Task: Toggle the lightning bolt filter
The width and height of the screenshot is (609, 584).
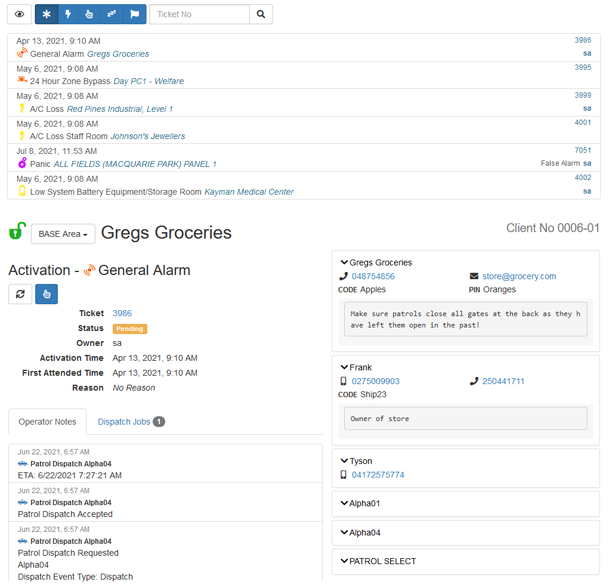Action: coord(68,14)
